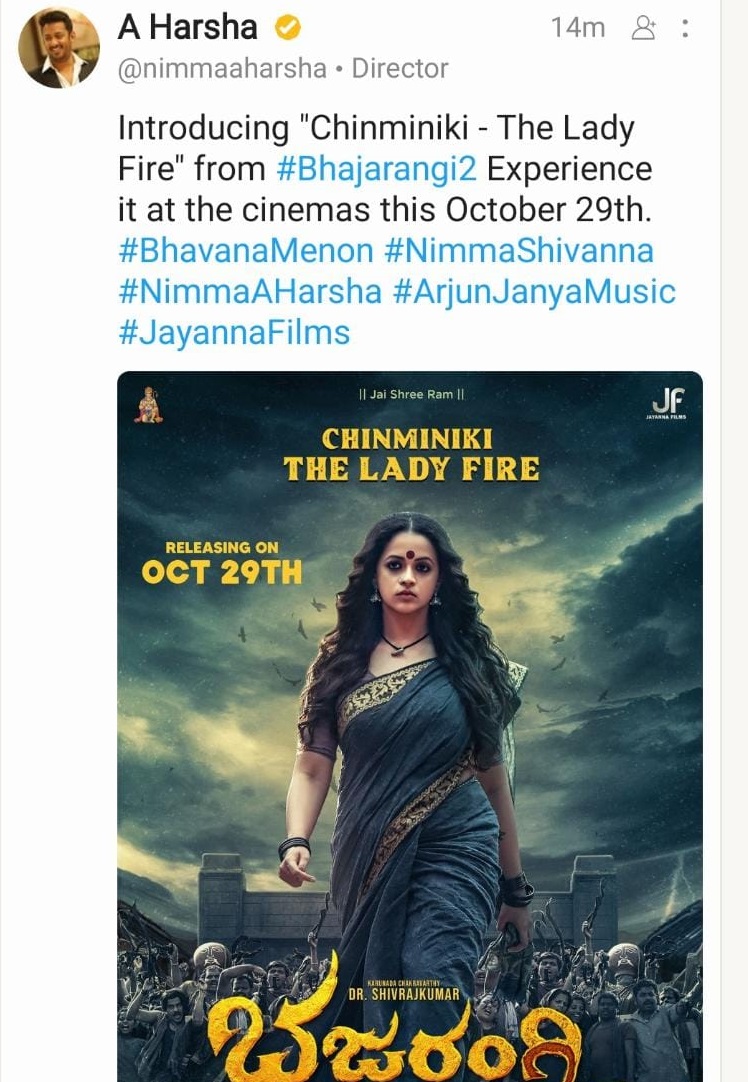Click the follow person icon
This screenshot has height=1082, width=748.
click(643, 28)
